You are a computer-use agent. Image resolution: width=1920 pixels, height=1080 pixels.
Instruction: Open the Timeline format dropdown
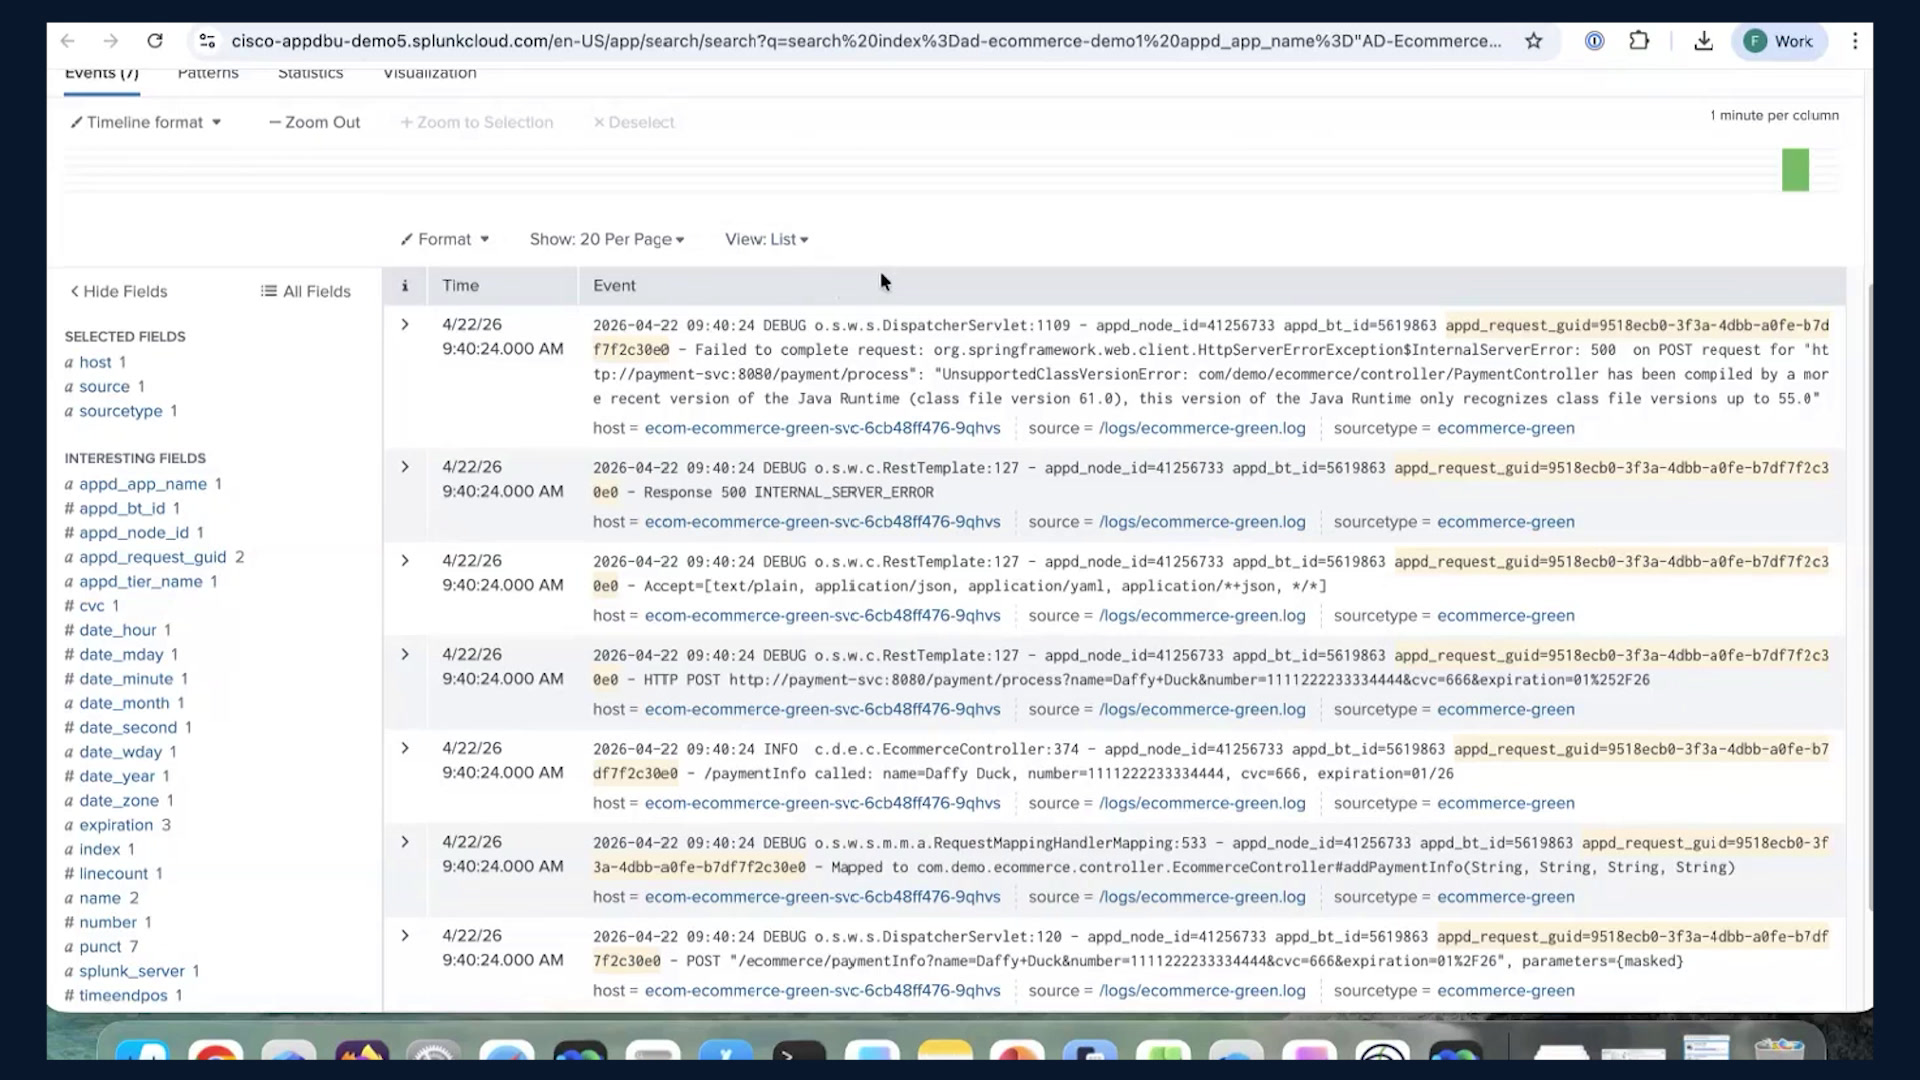(x=146, y=122)
